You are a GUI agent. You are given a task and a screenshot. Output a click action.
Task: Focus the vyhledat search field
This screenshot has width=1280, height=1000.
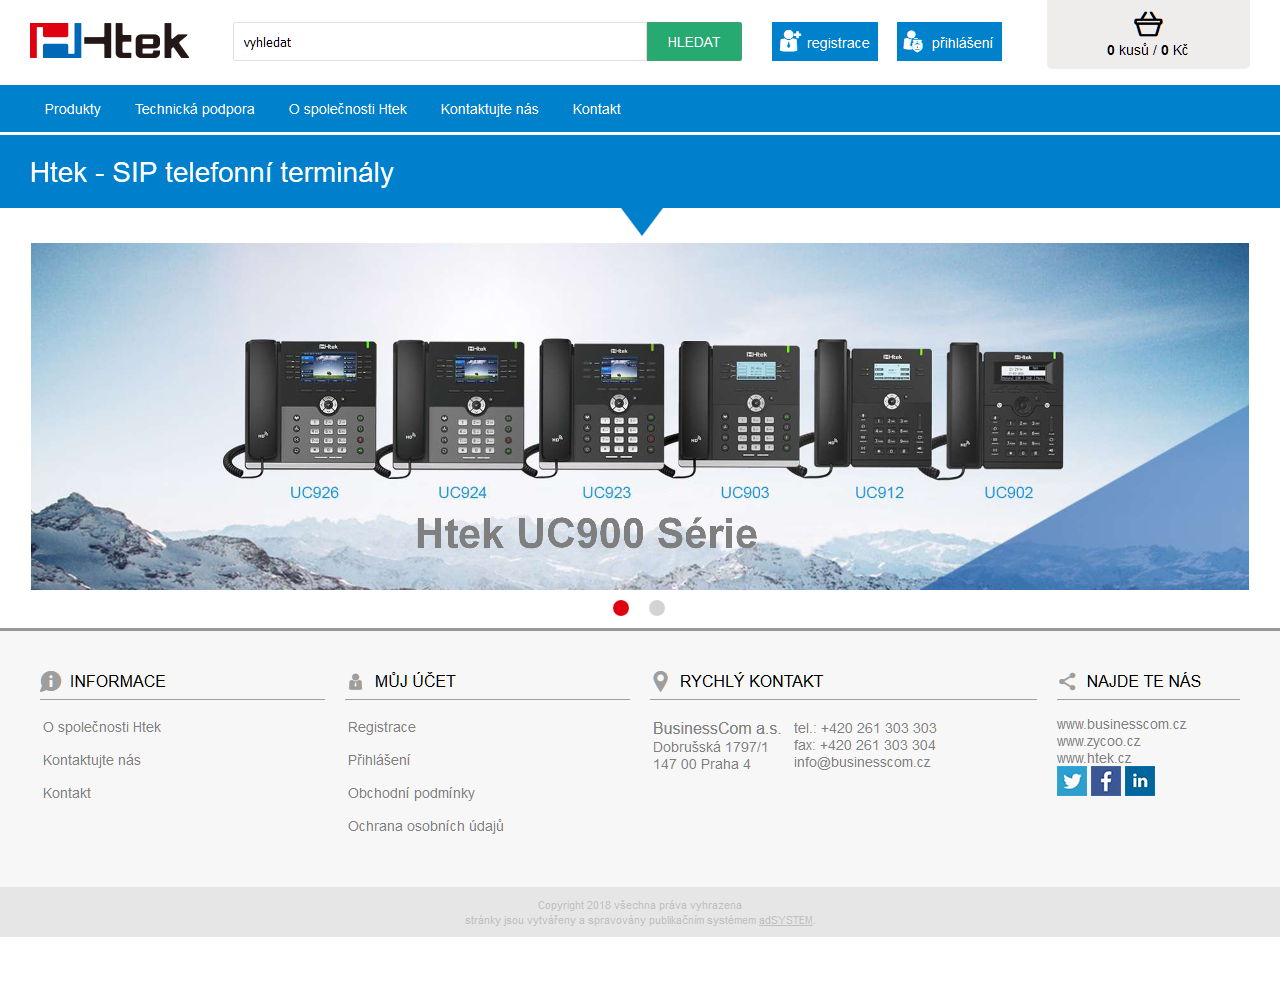pyautogui.click(x=440, y=42)
